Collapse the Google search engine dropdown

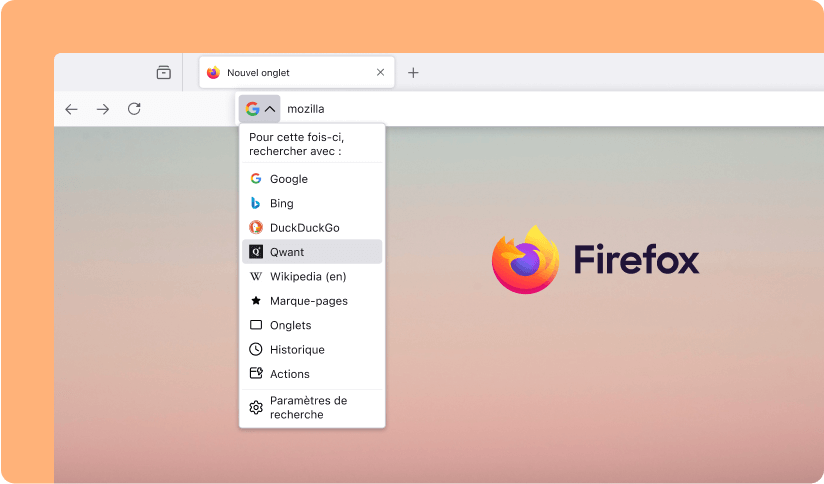click(x=260, y=109)
